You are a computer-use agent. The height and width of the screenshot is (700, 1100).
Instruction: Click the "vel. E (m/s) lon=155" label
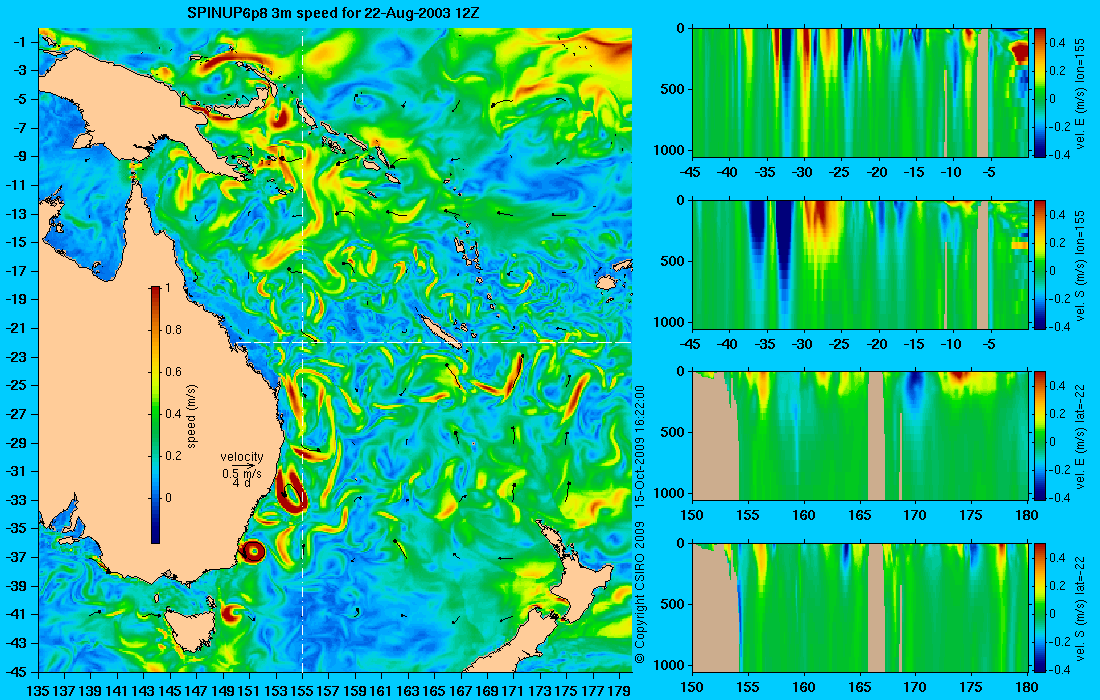(x=1082, y=93)
